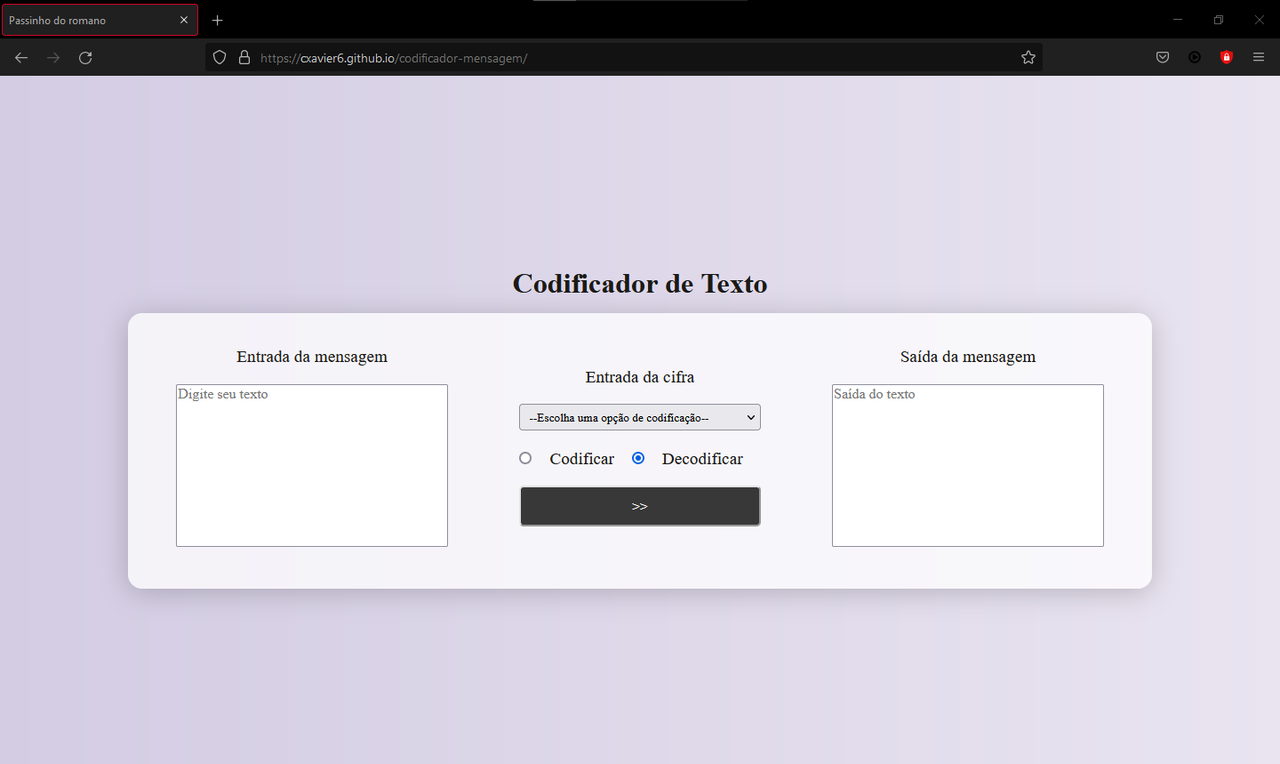Click the red shield extension icon
The height and width of the screenshot is (764, 1280).
(x=1226, y=57)
